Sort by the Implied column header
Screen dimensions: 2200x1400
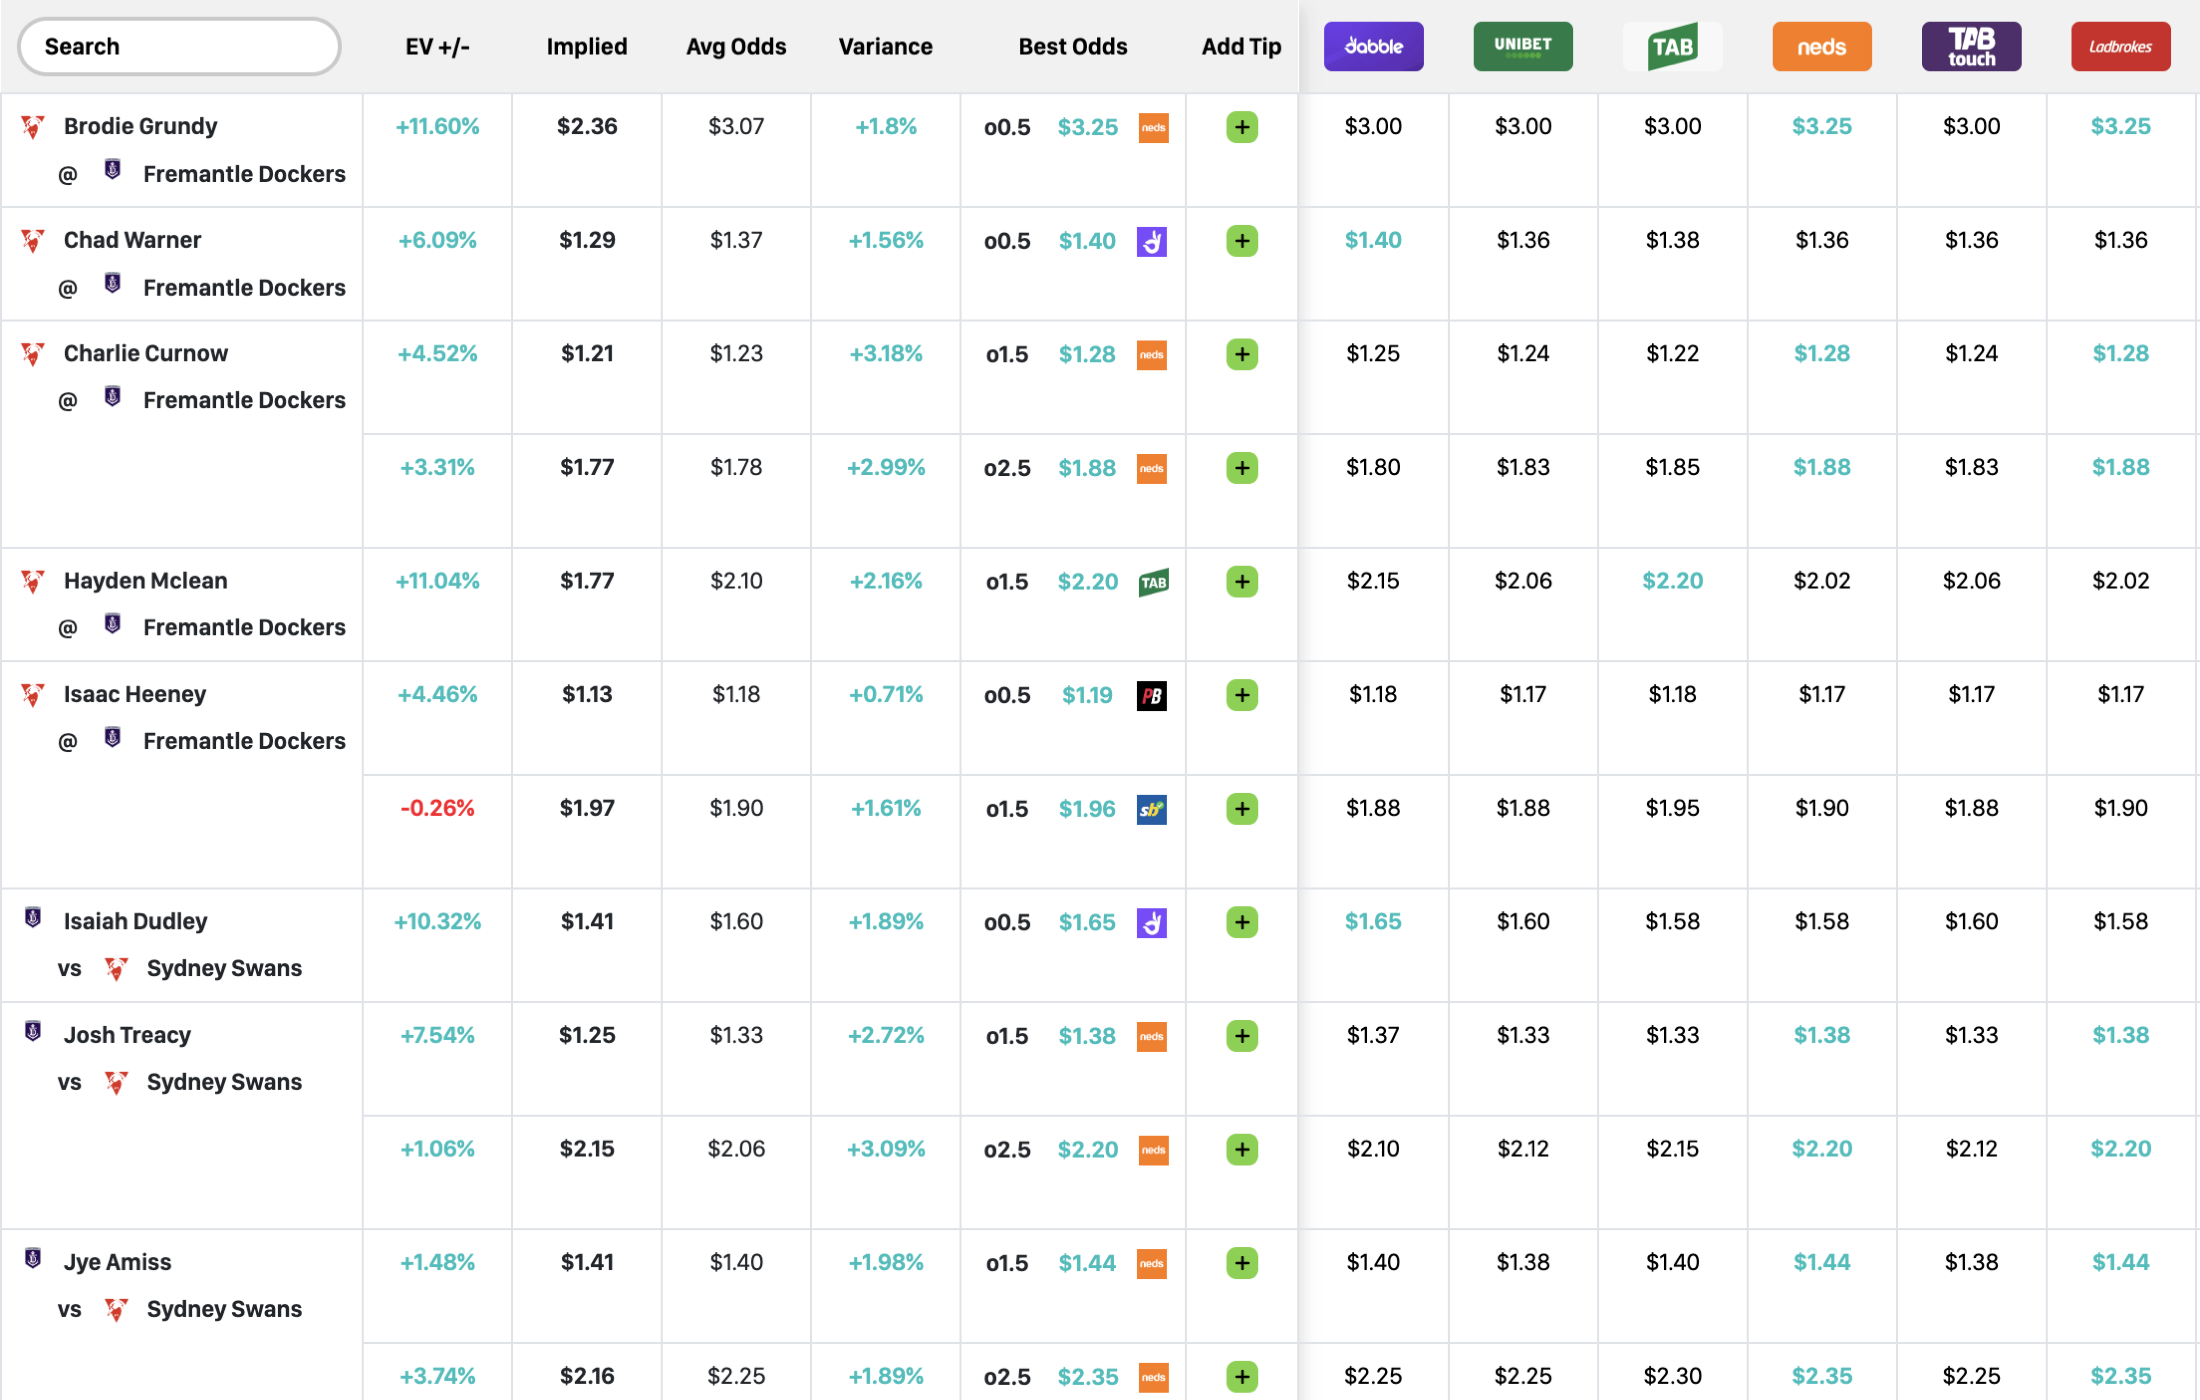[x=587, y=46]
